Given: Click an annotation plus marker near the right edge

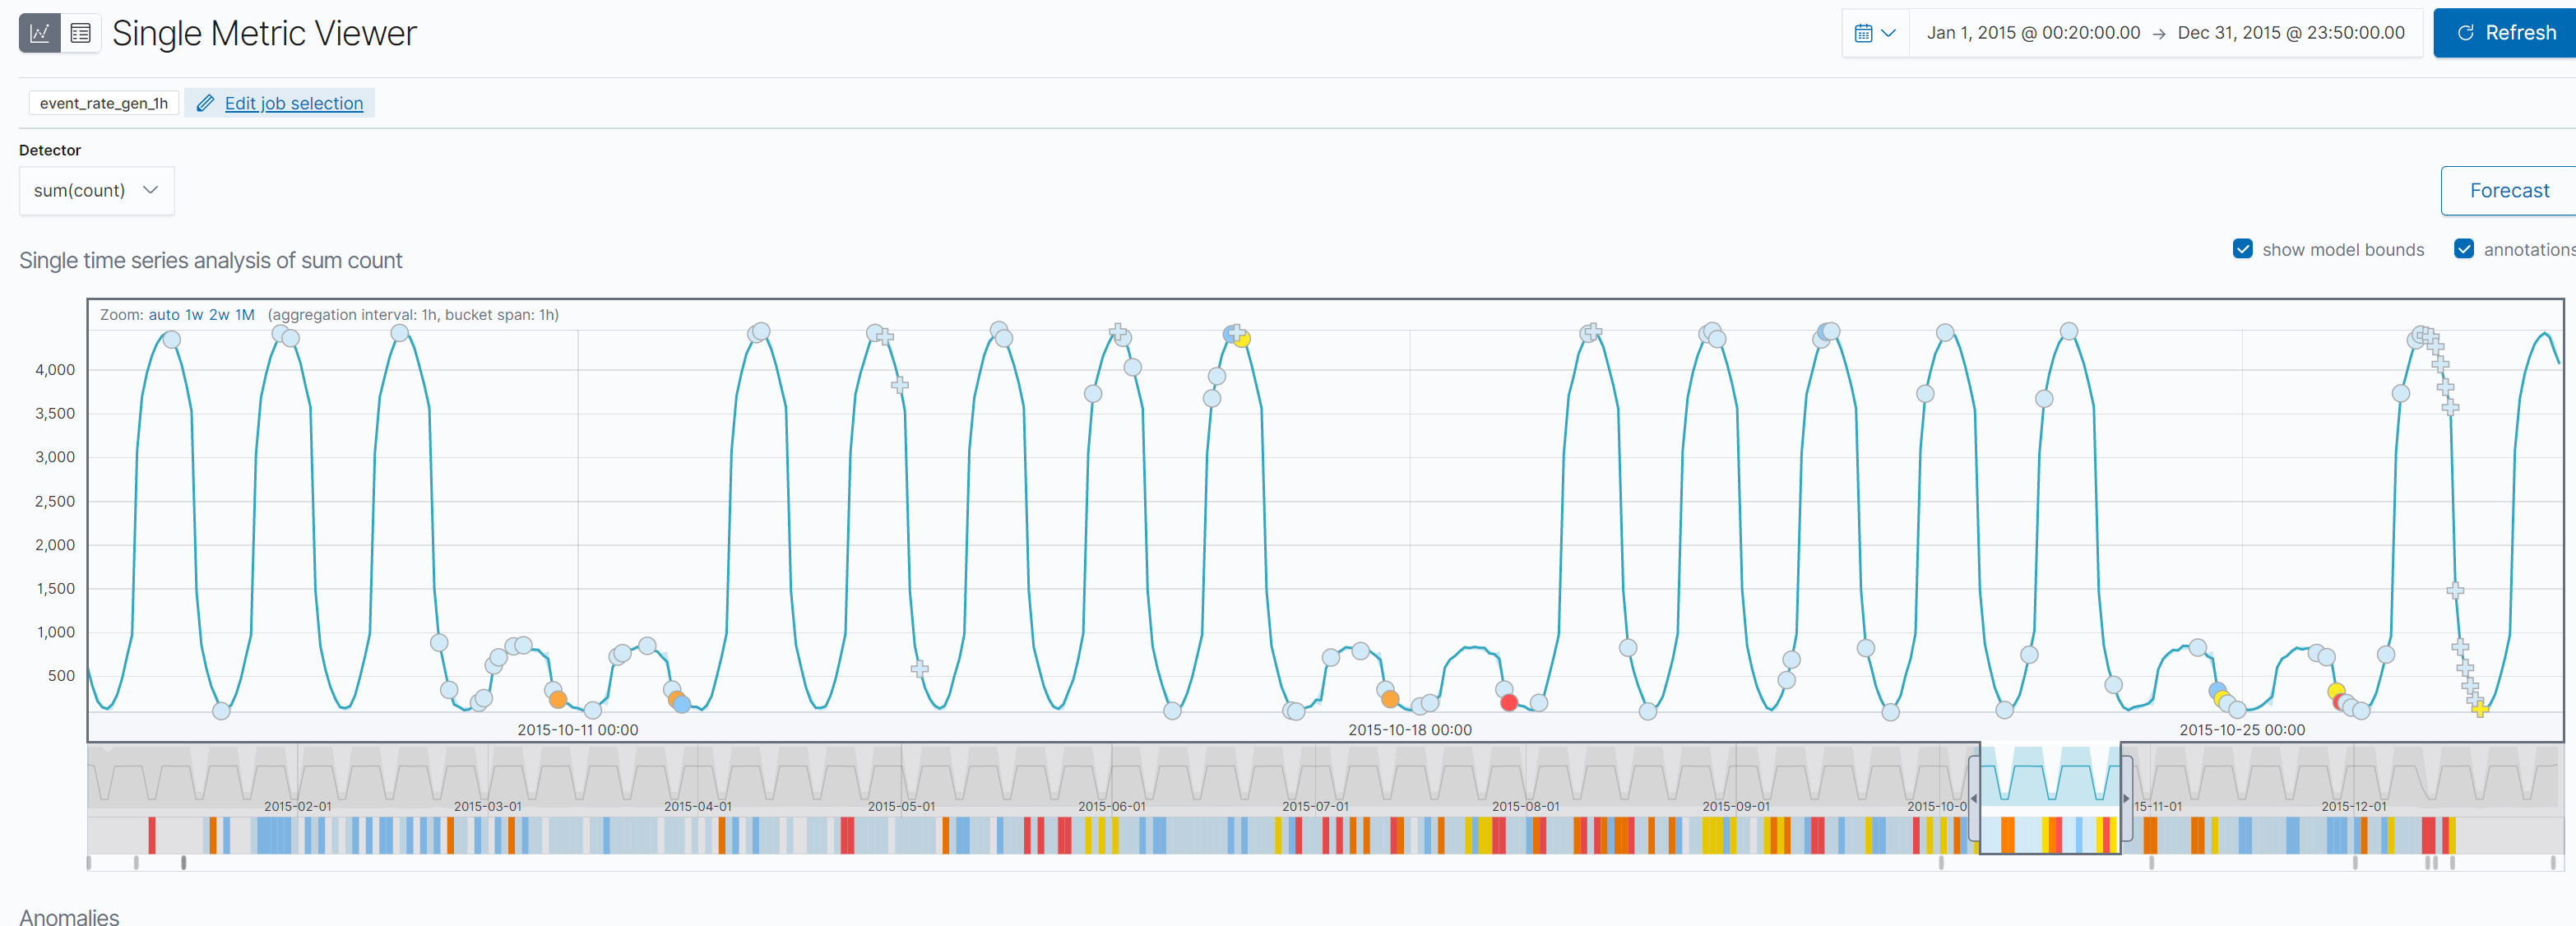Looking at the screenshot, I should 2454,591.
